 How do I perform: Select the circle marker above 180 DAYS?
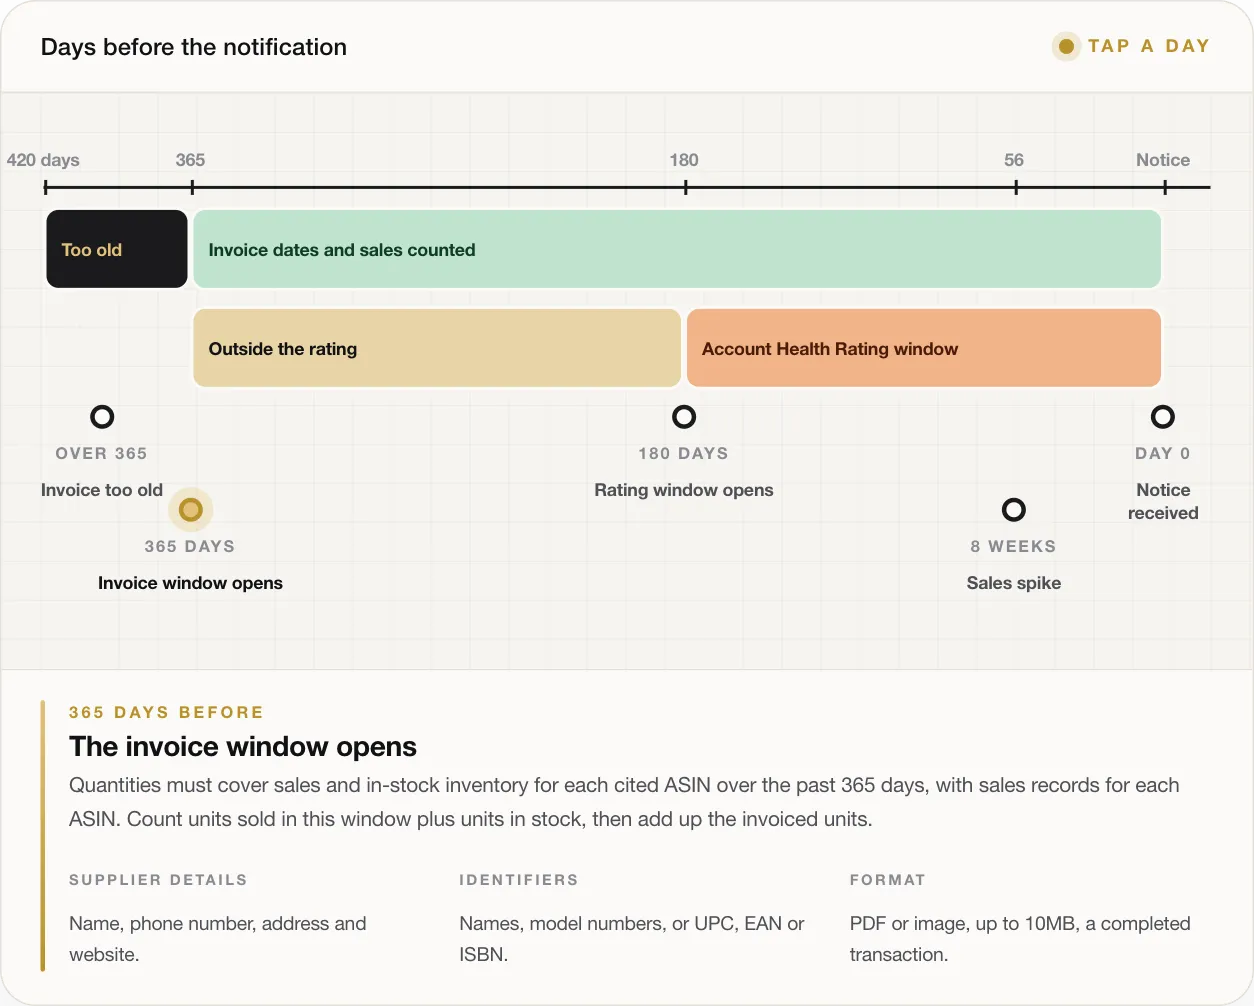tap(684, 417)
